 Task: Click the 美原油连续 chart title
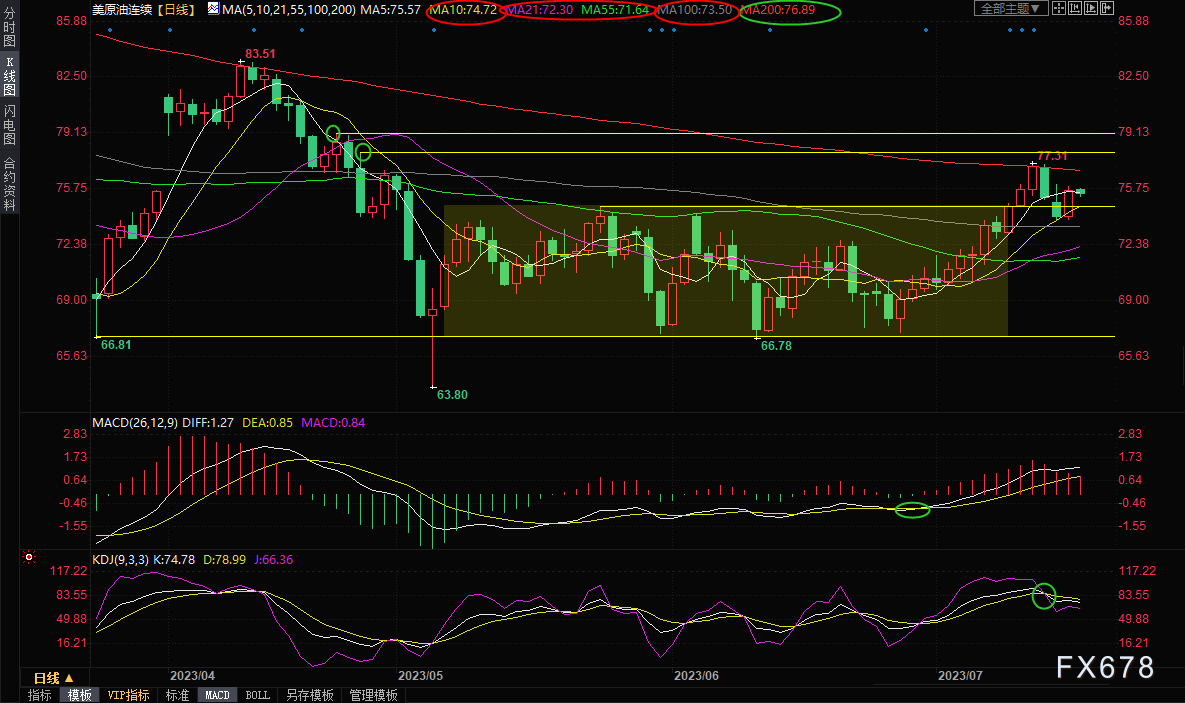[x=122, y=10]
